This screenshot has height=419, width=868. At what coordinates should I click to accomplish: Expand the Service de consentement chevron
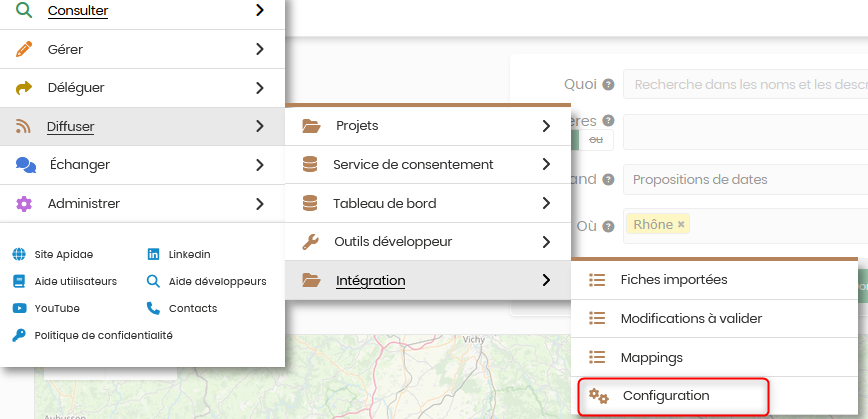[546, 164]
